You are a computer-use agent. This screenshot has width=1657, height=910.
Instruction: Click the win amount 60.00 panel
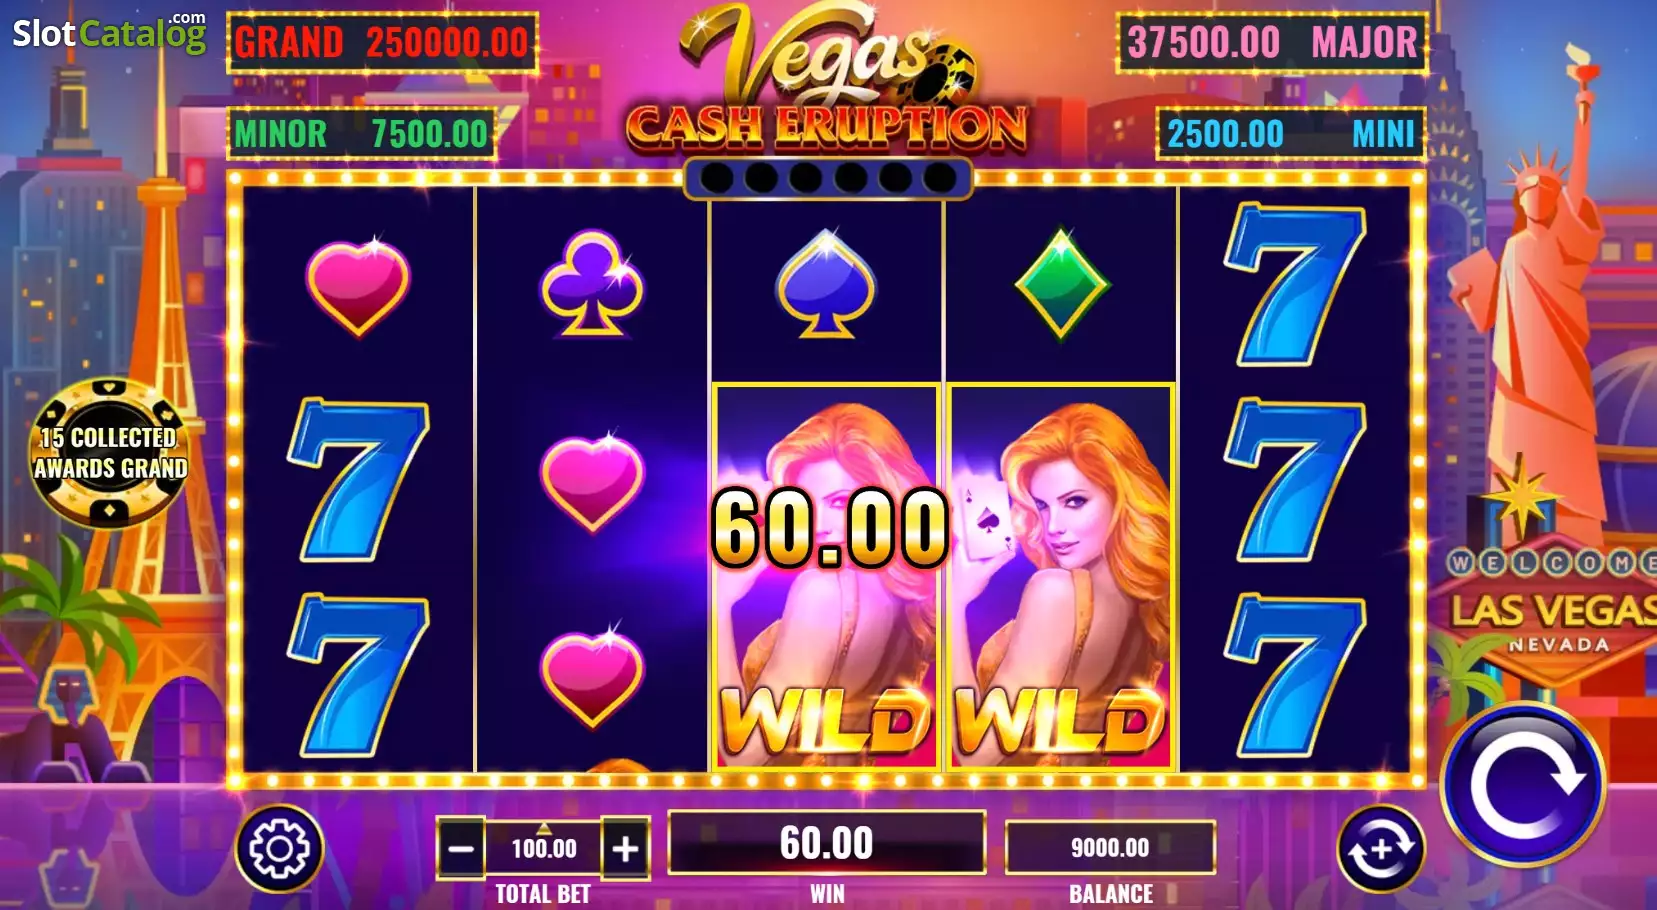coord(827,843)
